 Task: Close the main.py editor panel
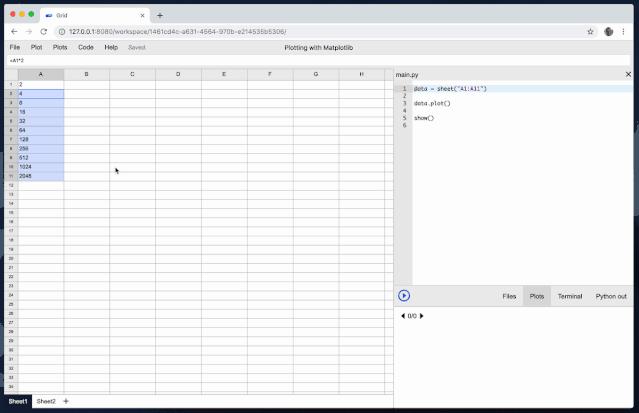(628, 74)
